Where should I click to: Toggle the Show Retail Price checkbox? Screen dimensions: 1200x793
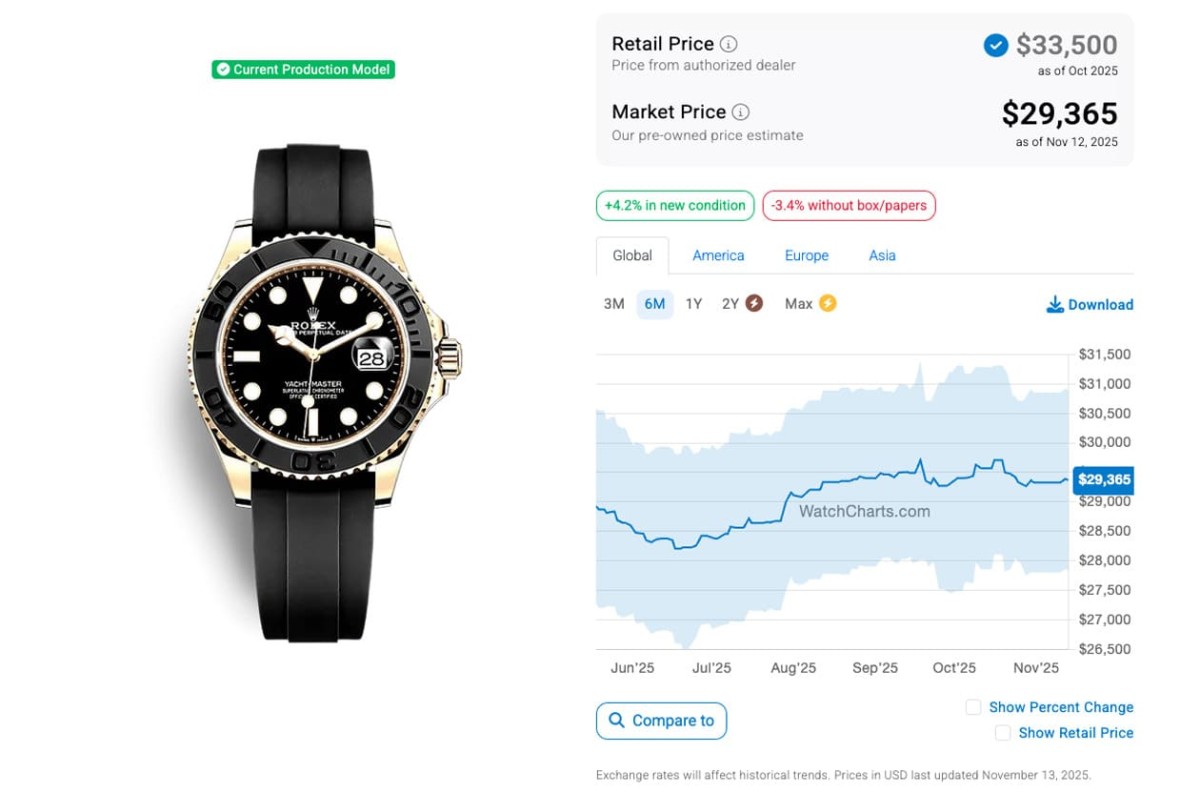tap(1003, 733)
